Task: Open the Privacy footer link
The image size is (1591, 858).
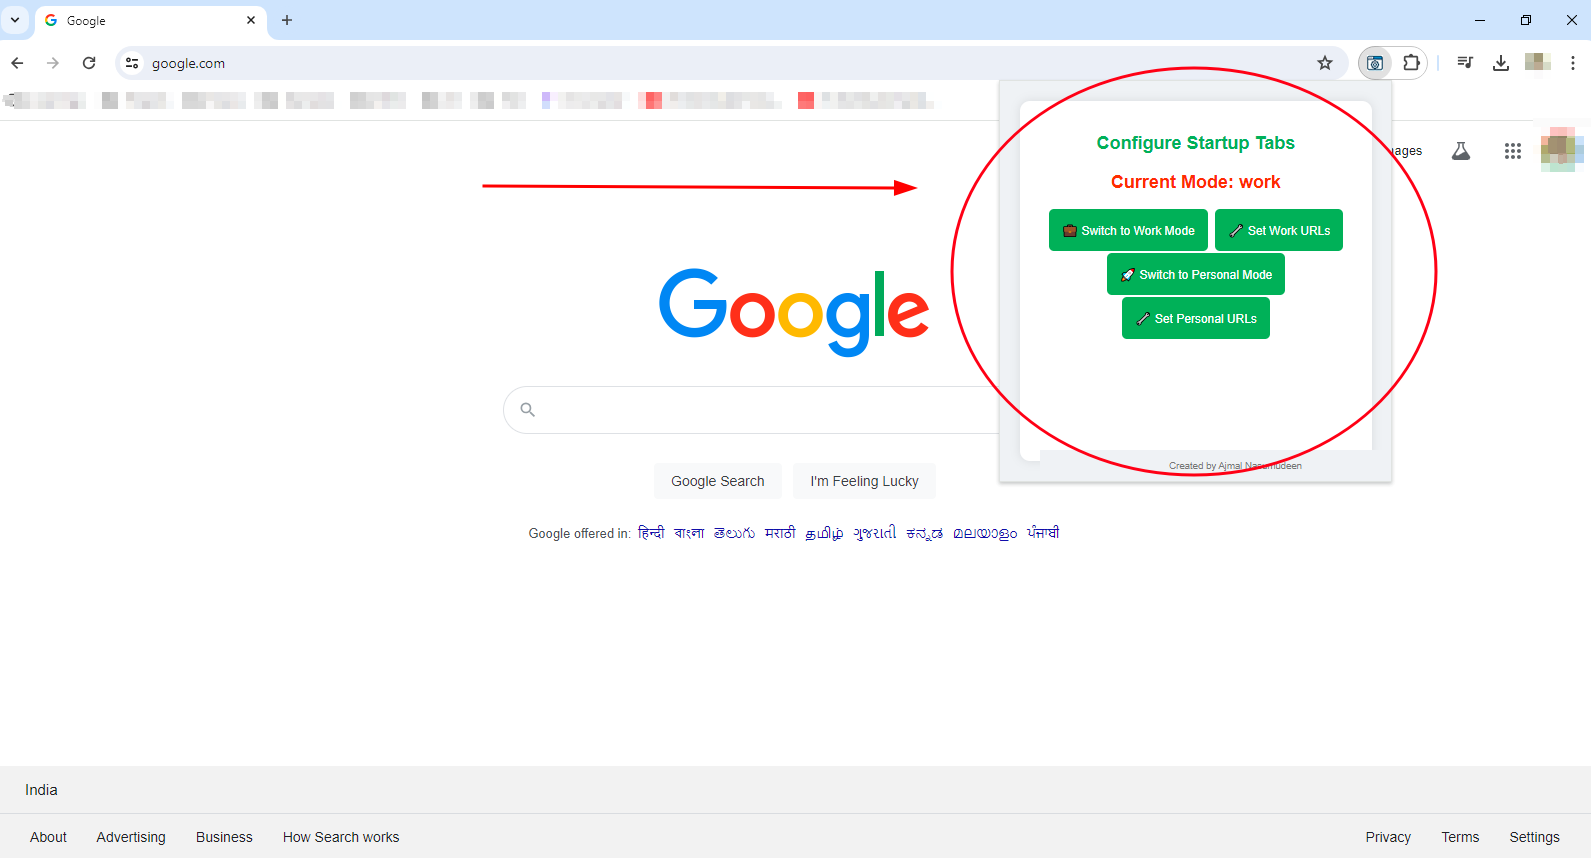Action: (x=1388, y=837)
